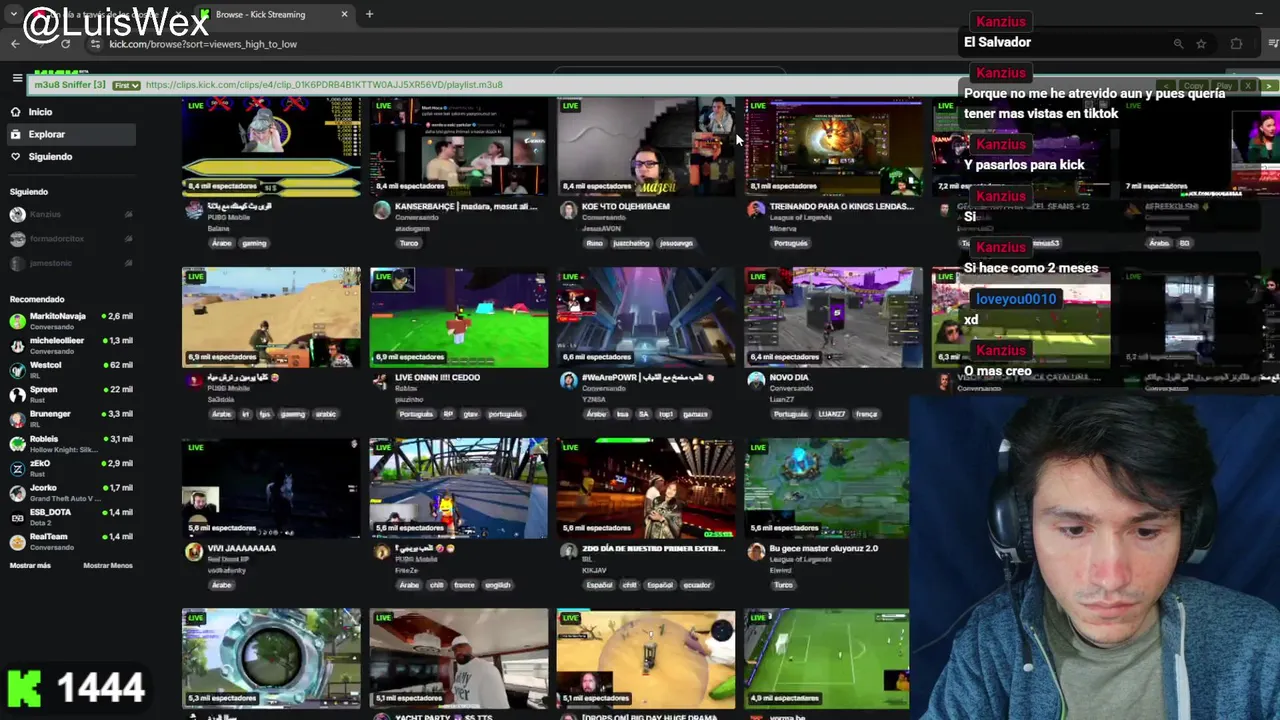Click Mostrar Menos under Recomendado
1280x720 pixels.
tap(108, 566)
